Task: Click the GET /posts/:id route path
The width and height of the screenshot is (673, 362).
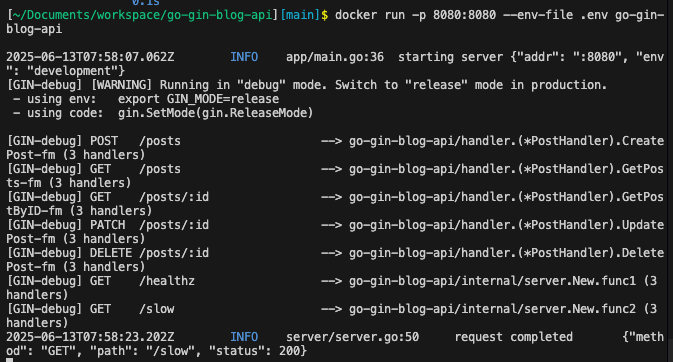Action: 174,197
